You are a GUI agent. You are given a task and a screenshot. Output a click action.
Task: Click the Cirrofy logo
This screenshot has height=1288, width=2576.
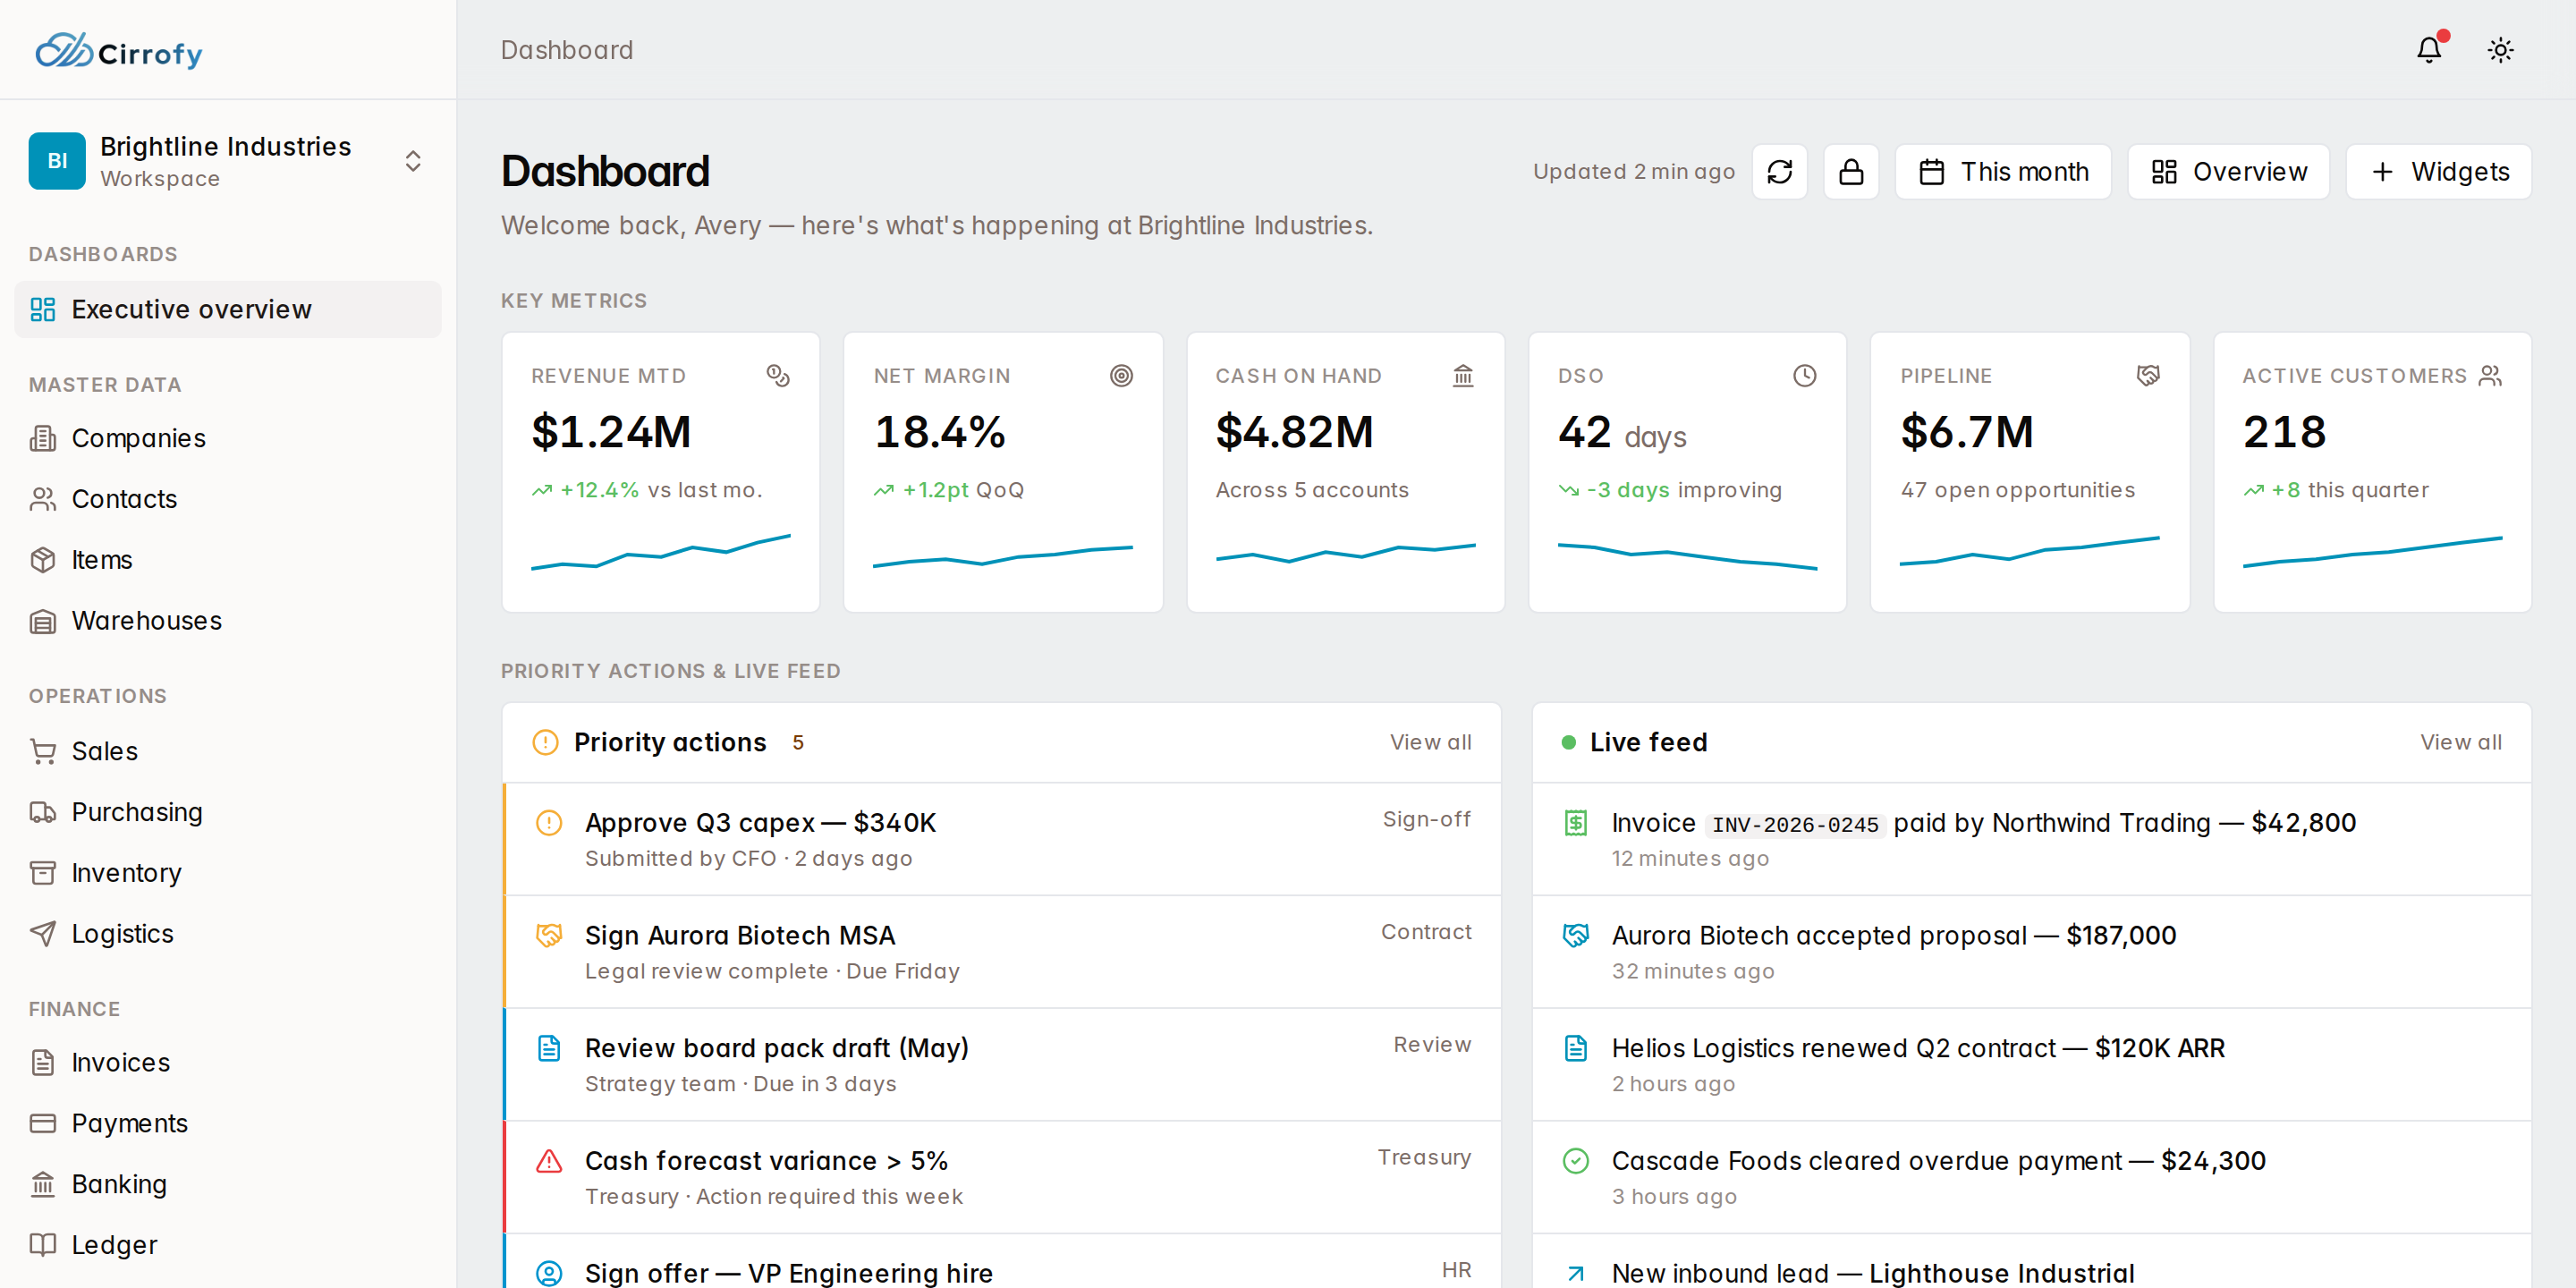point(118,50)
